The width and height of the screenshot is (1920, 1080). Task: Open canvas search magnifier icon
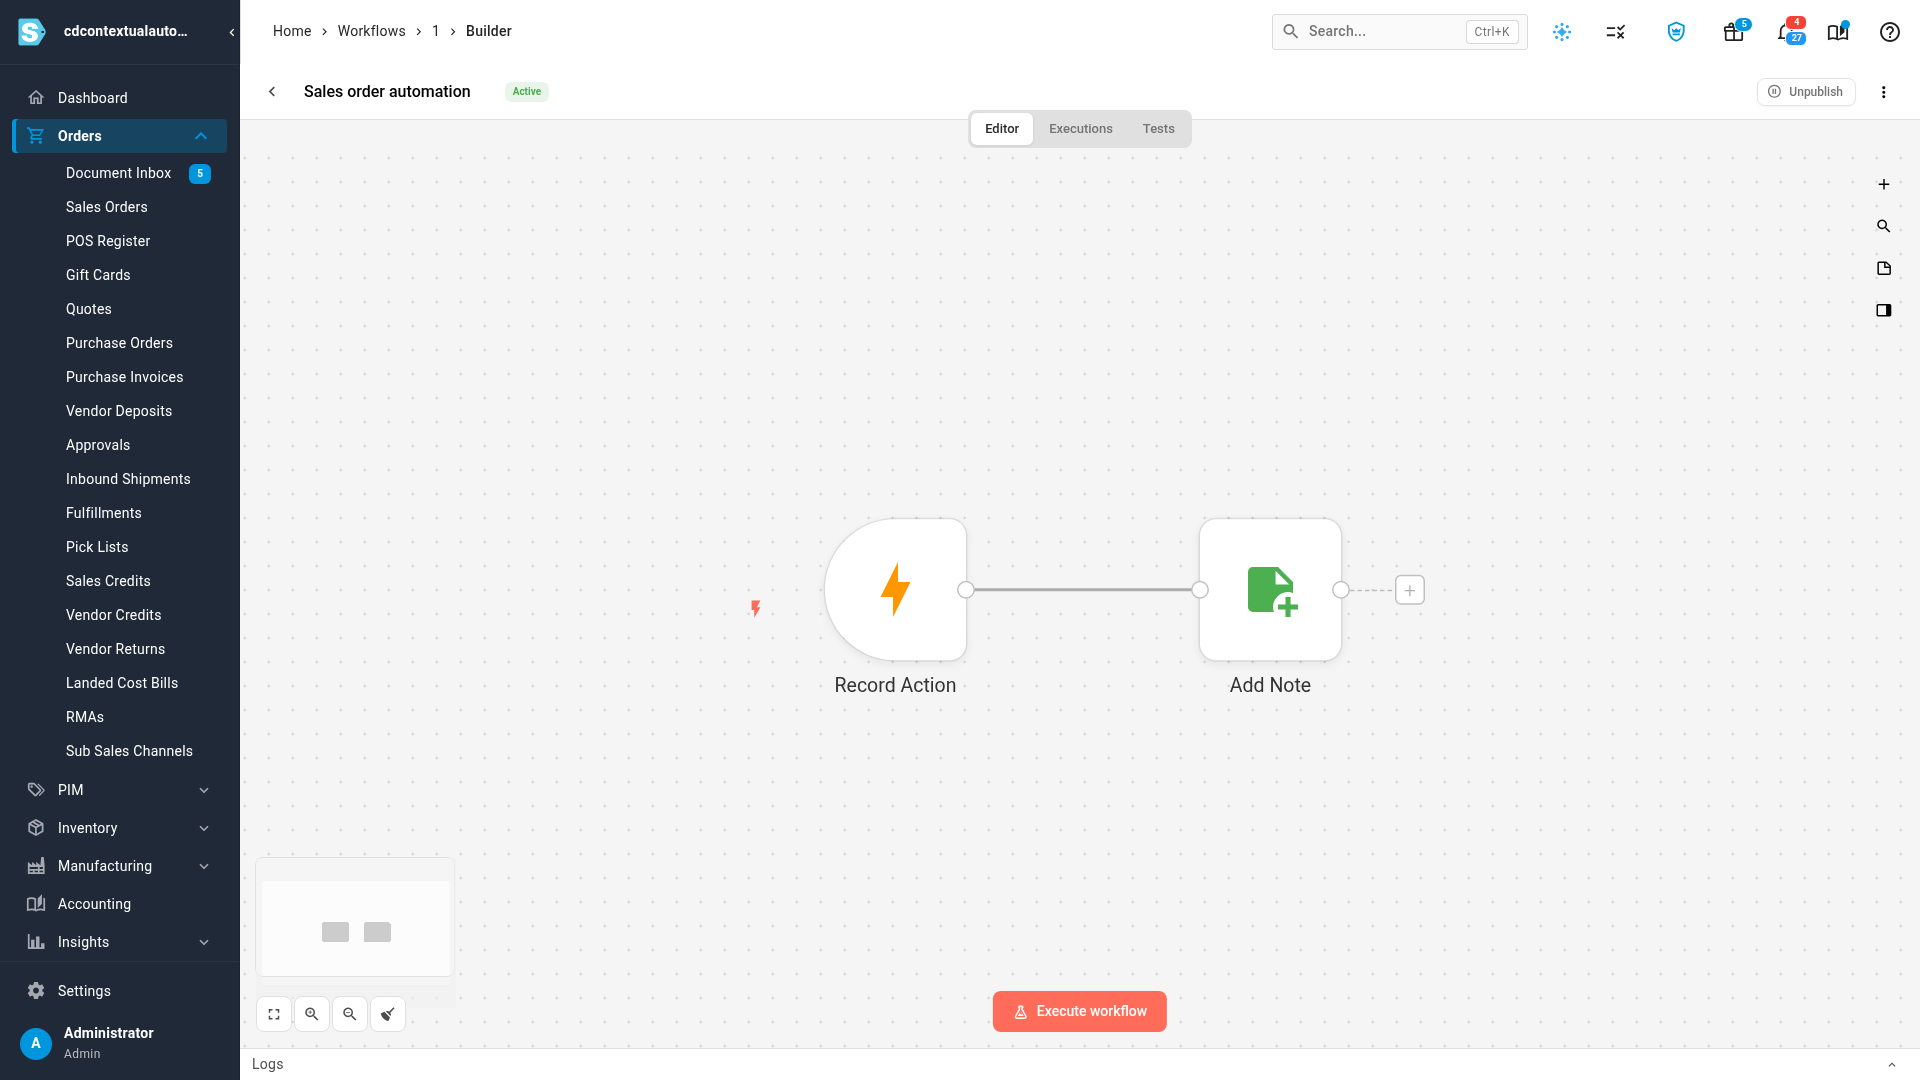1884,226
